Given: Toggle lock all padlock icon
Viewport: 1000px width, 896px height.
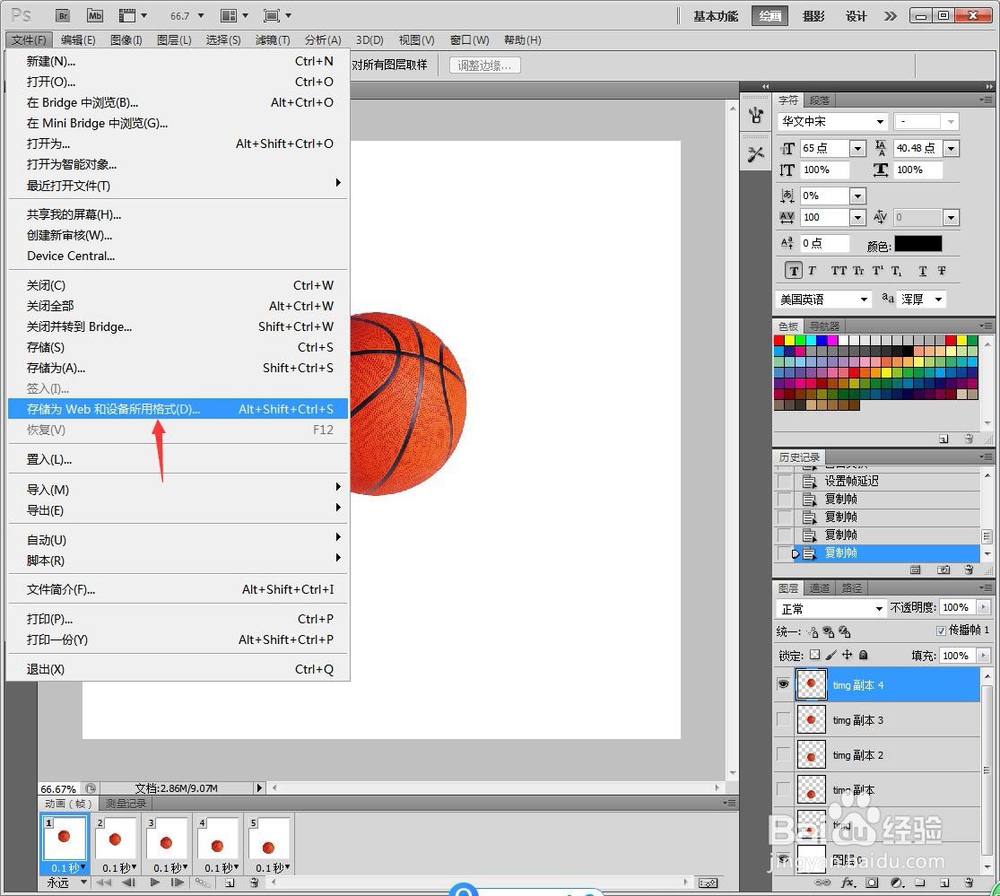Looking at the screenshot, I should (x=863, y=654).
